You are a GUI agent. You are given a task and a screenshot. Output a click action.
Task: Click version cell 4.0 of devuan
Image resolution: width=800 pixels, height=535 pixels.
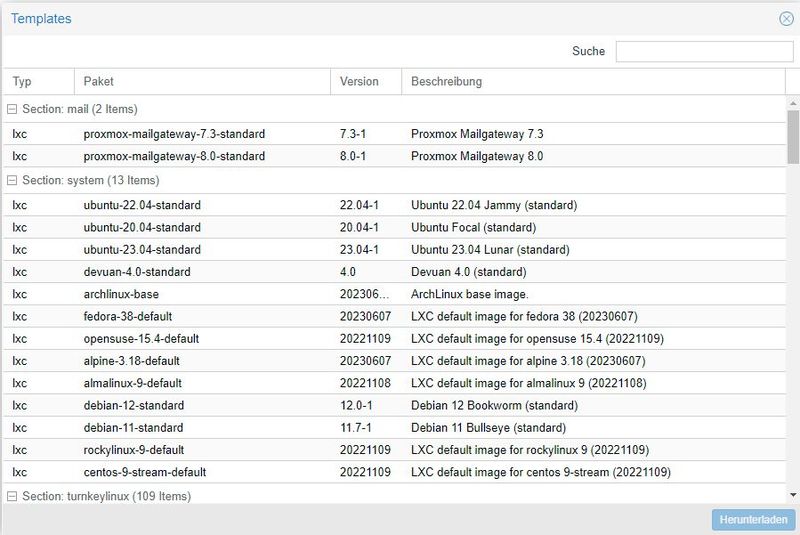(x=348, y=272)
